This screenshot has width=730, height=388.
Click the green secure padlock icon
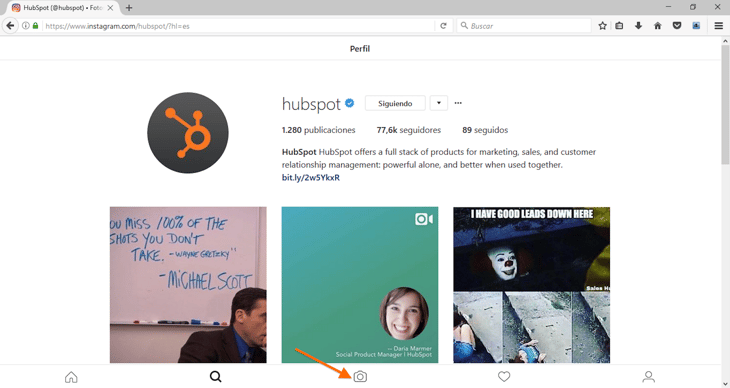click(x=35, y=26)
